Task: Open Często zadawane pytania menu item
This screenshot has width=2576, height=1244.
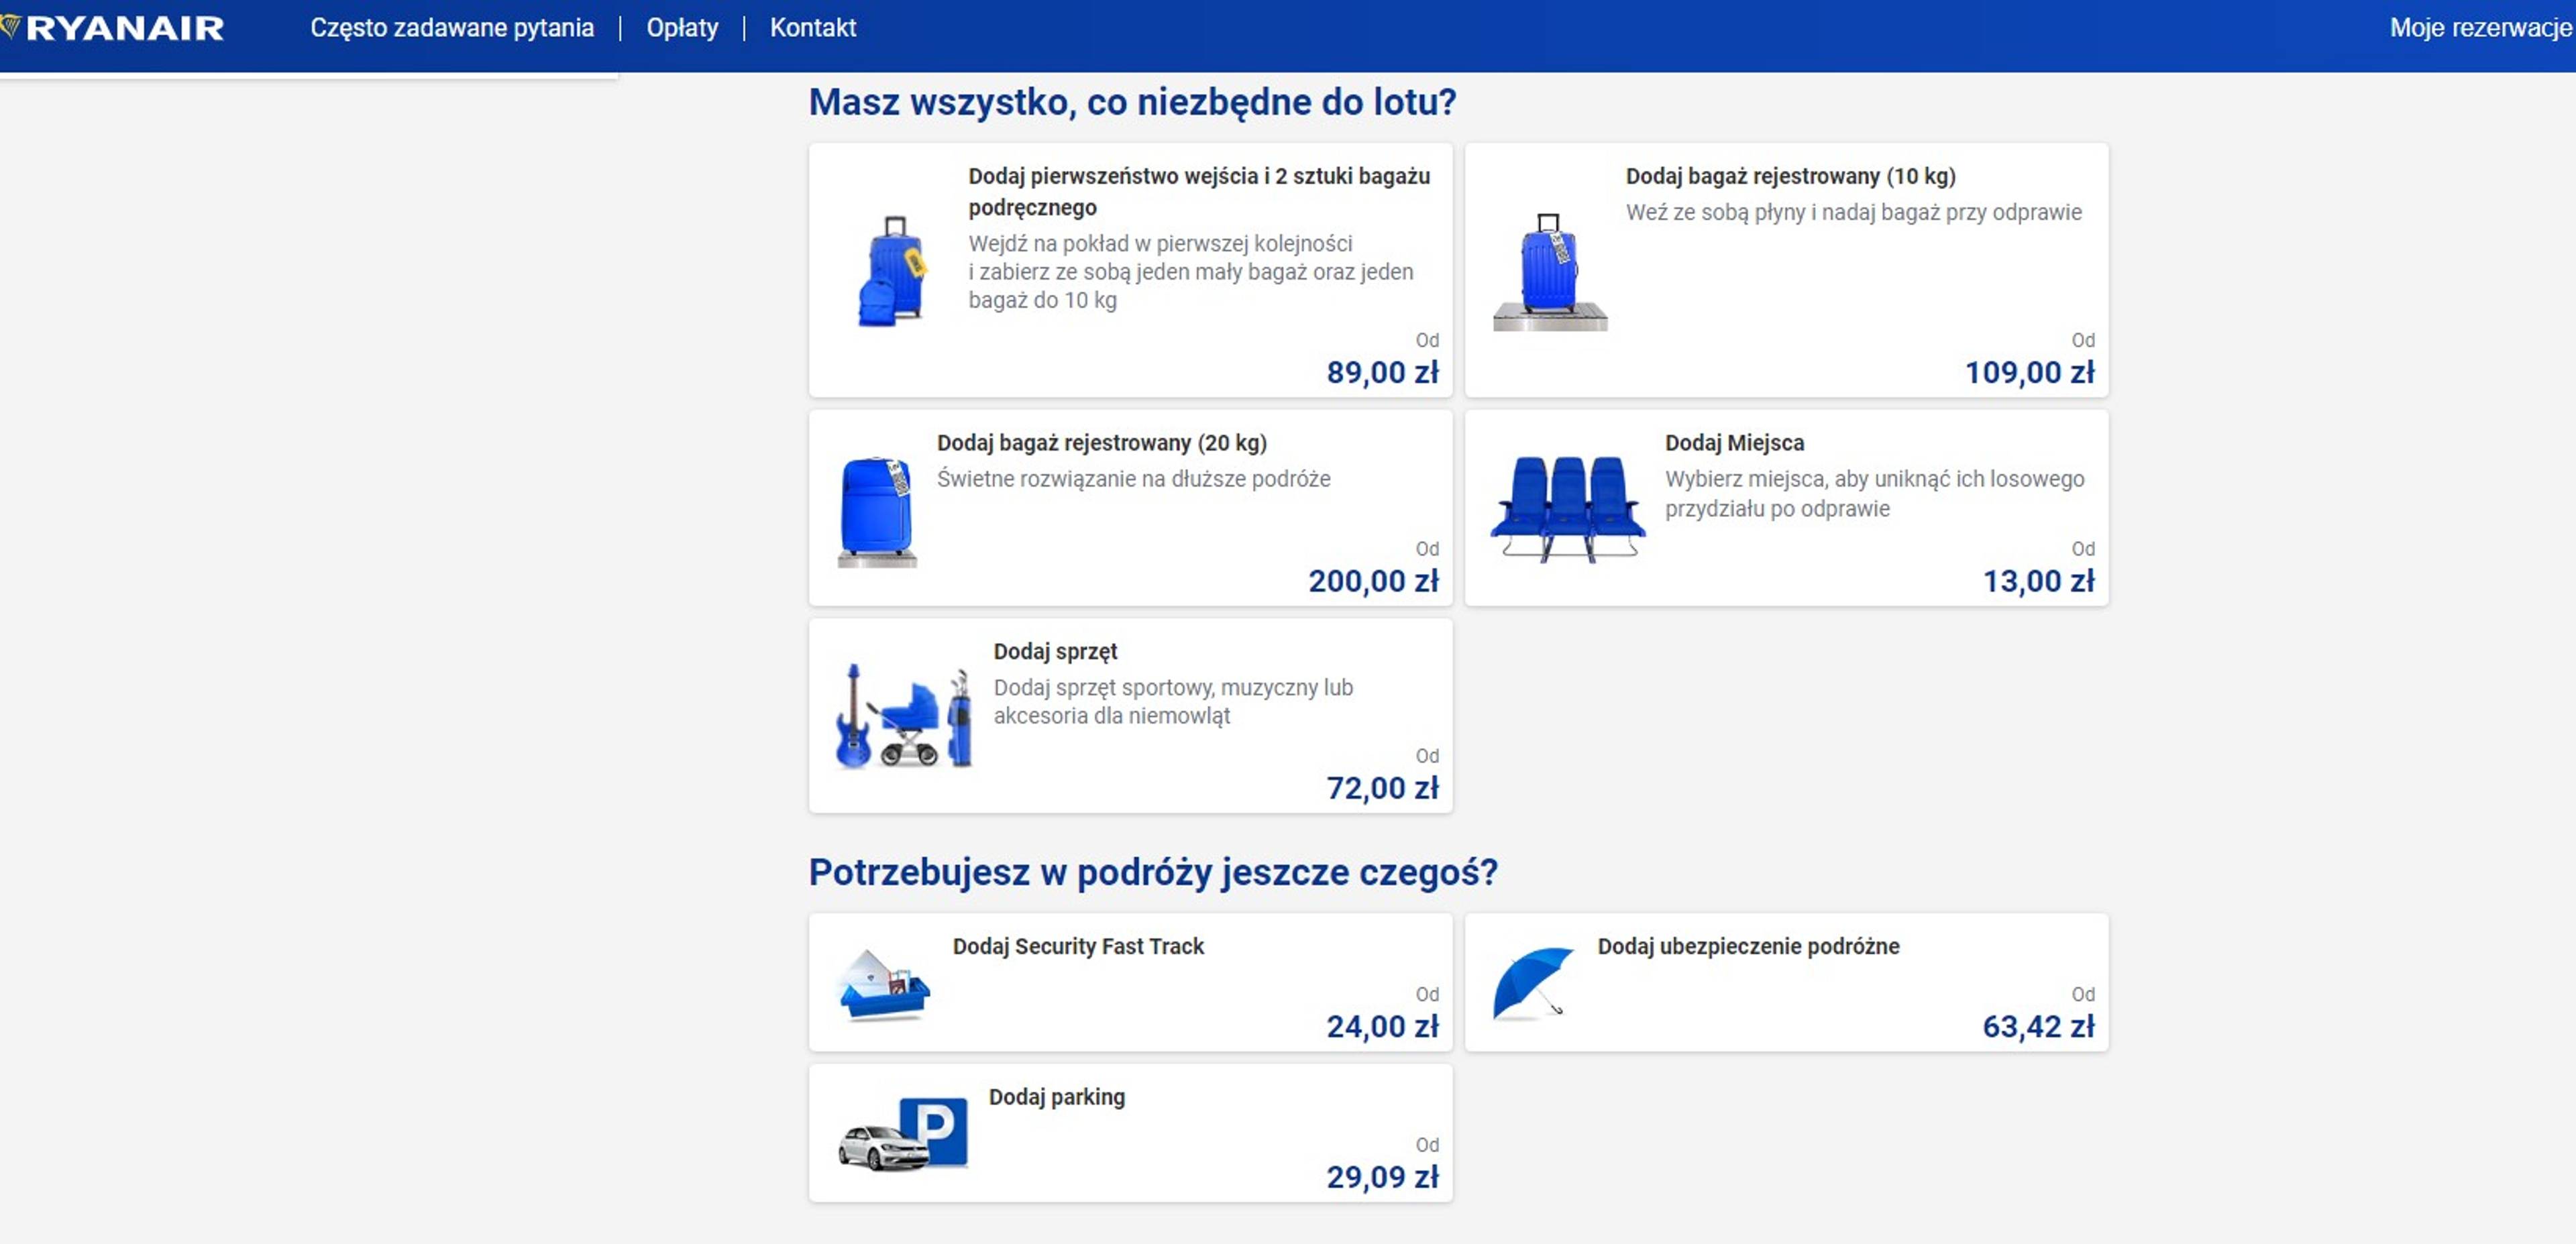Action: 452,28
